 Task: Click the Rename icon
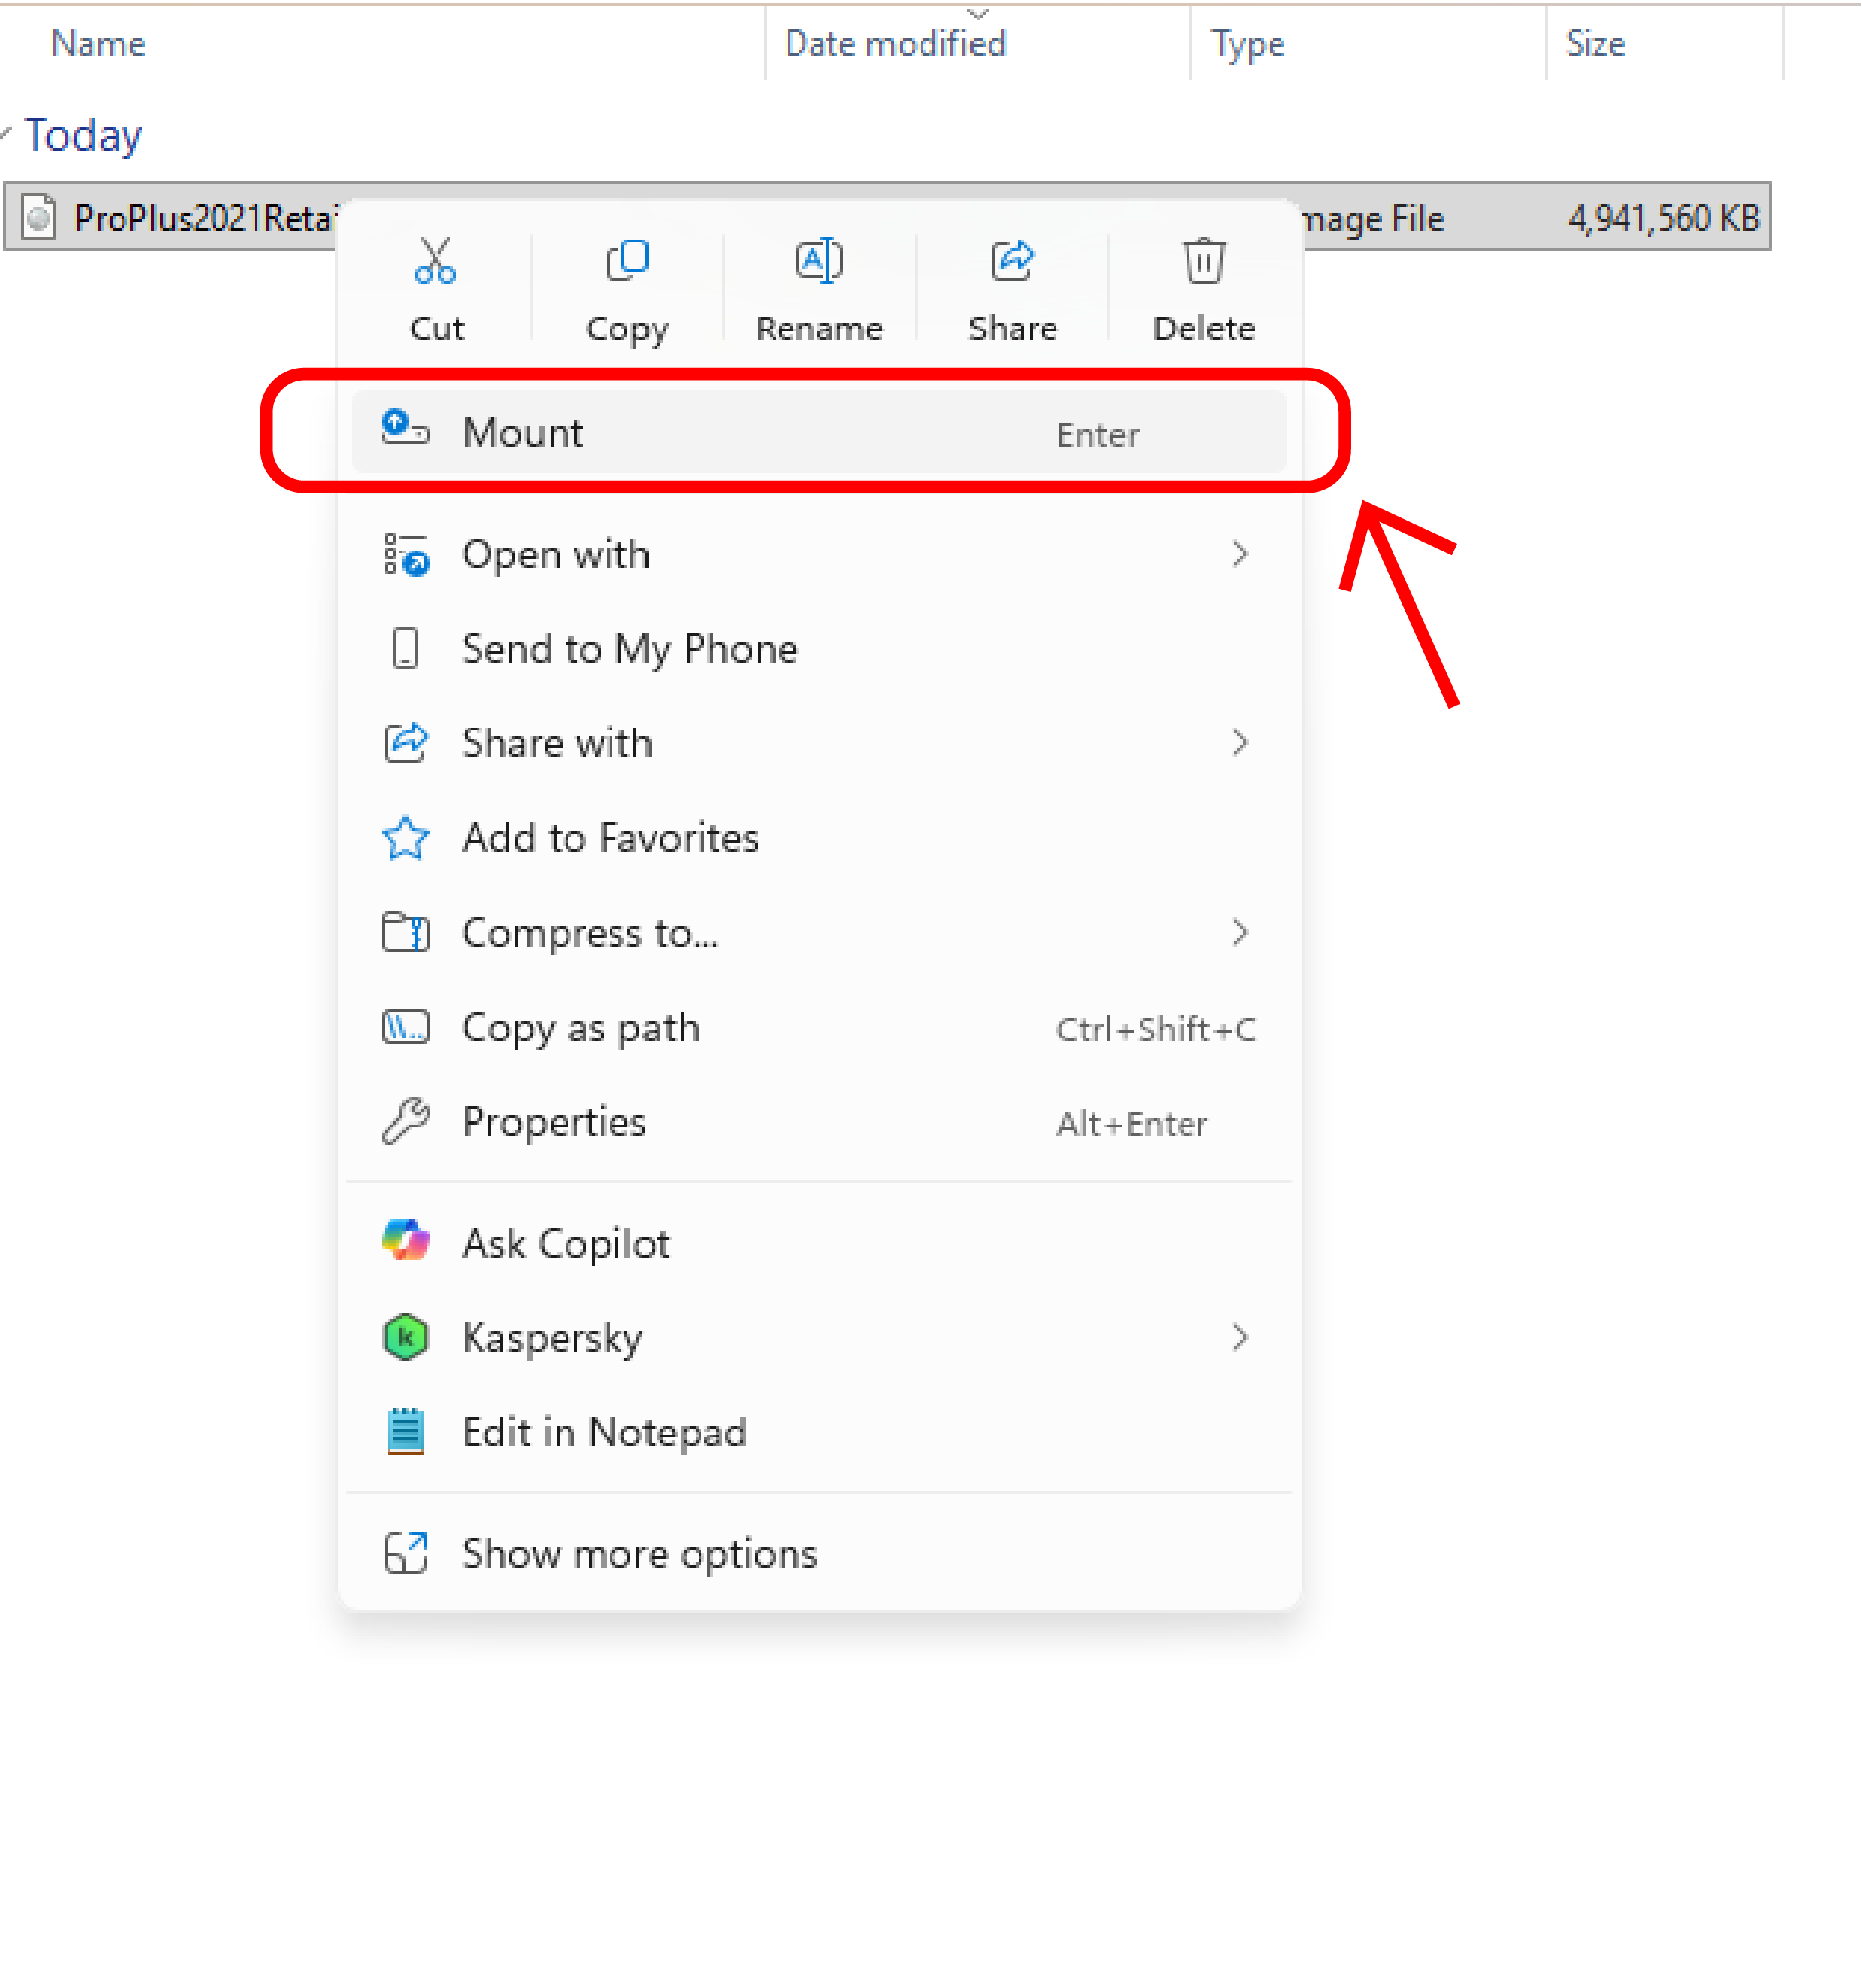pos(819,261)
